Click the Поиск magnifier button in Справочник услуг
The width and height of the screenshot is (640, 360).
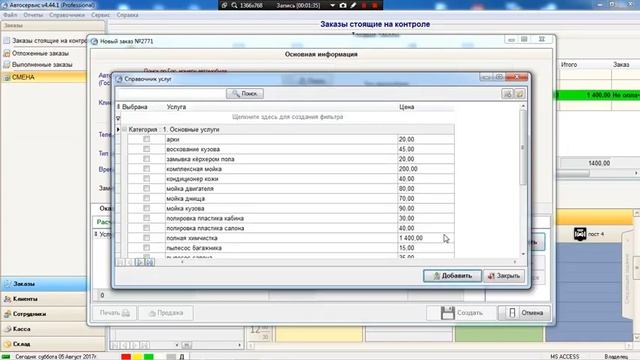click(244, 93)
